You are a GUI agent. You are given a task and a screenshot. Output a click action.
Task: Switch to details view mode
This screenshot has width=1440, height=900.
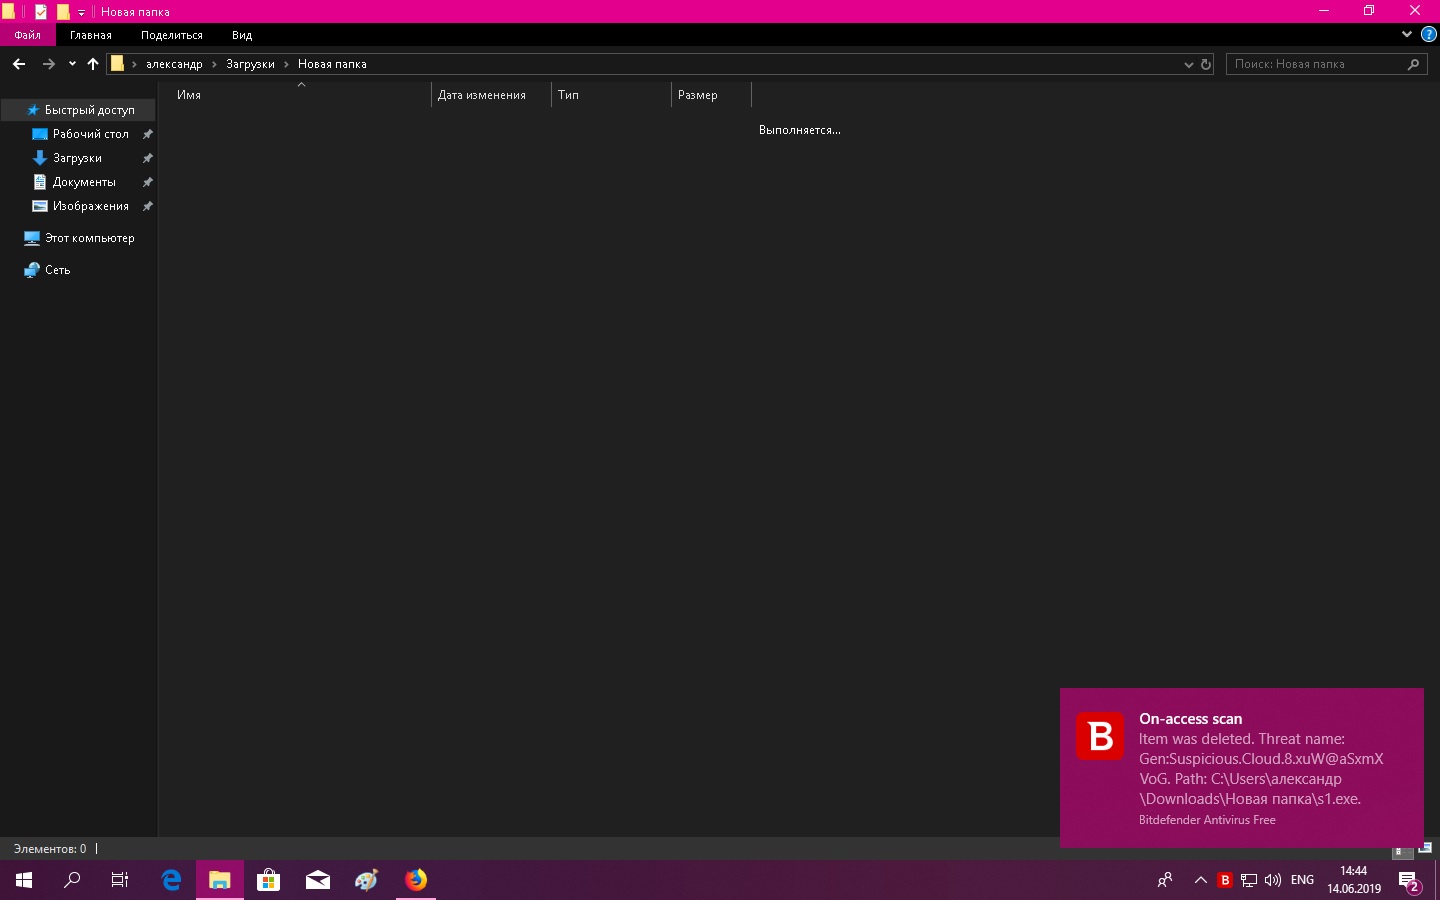point(1402,851)
